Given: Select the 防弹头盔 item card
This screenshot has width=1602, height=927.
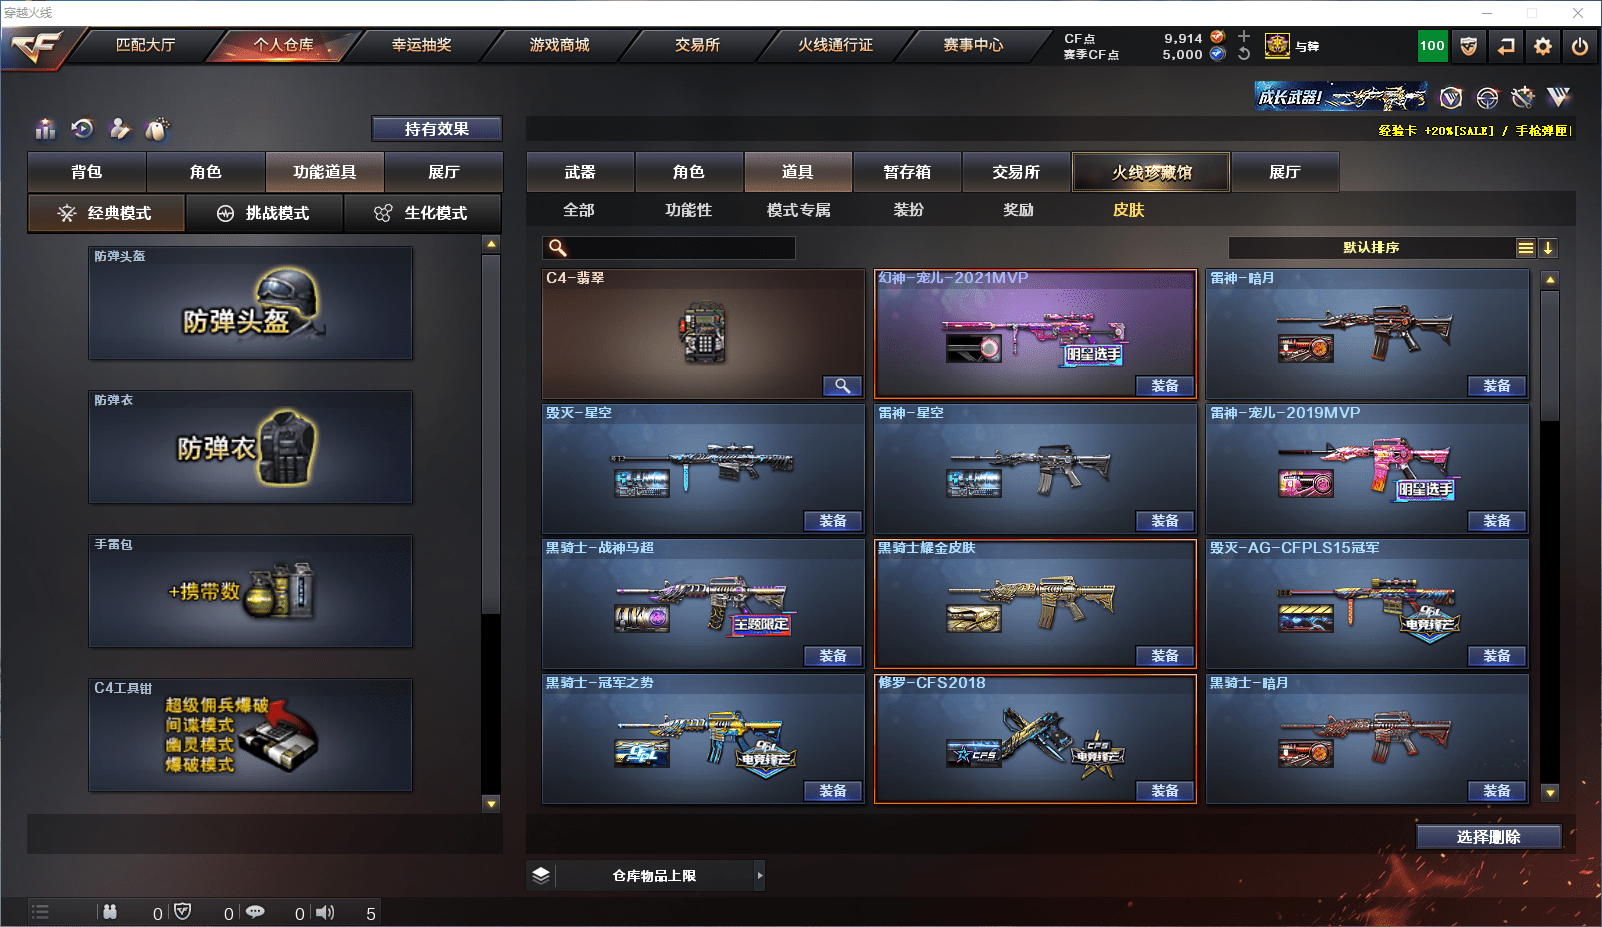Looking at the screenshot, I should tap(250, 303).
